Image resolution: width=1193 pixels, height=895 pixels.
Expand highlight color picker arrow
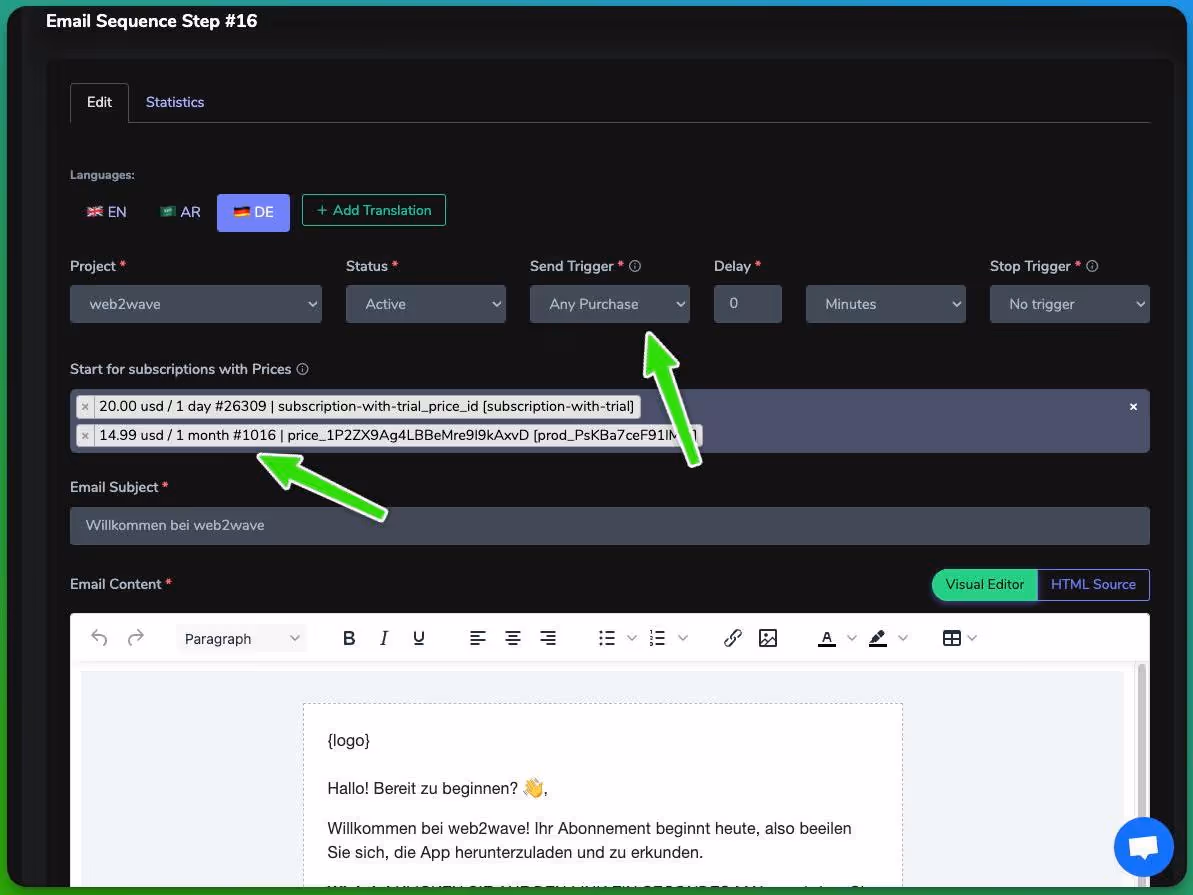(x=902, y=638)
